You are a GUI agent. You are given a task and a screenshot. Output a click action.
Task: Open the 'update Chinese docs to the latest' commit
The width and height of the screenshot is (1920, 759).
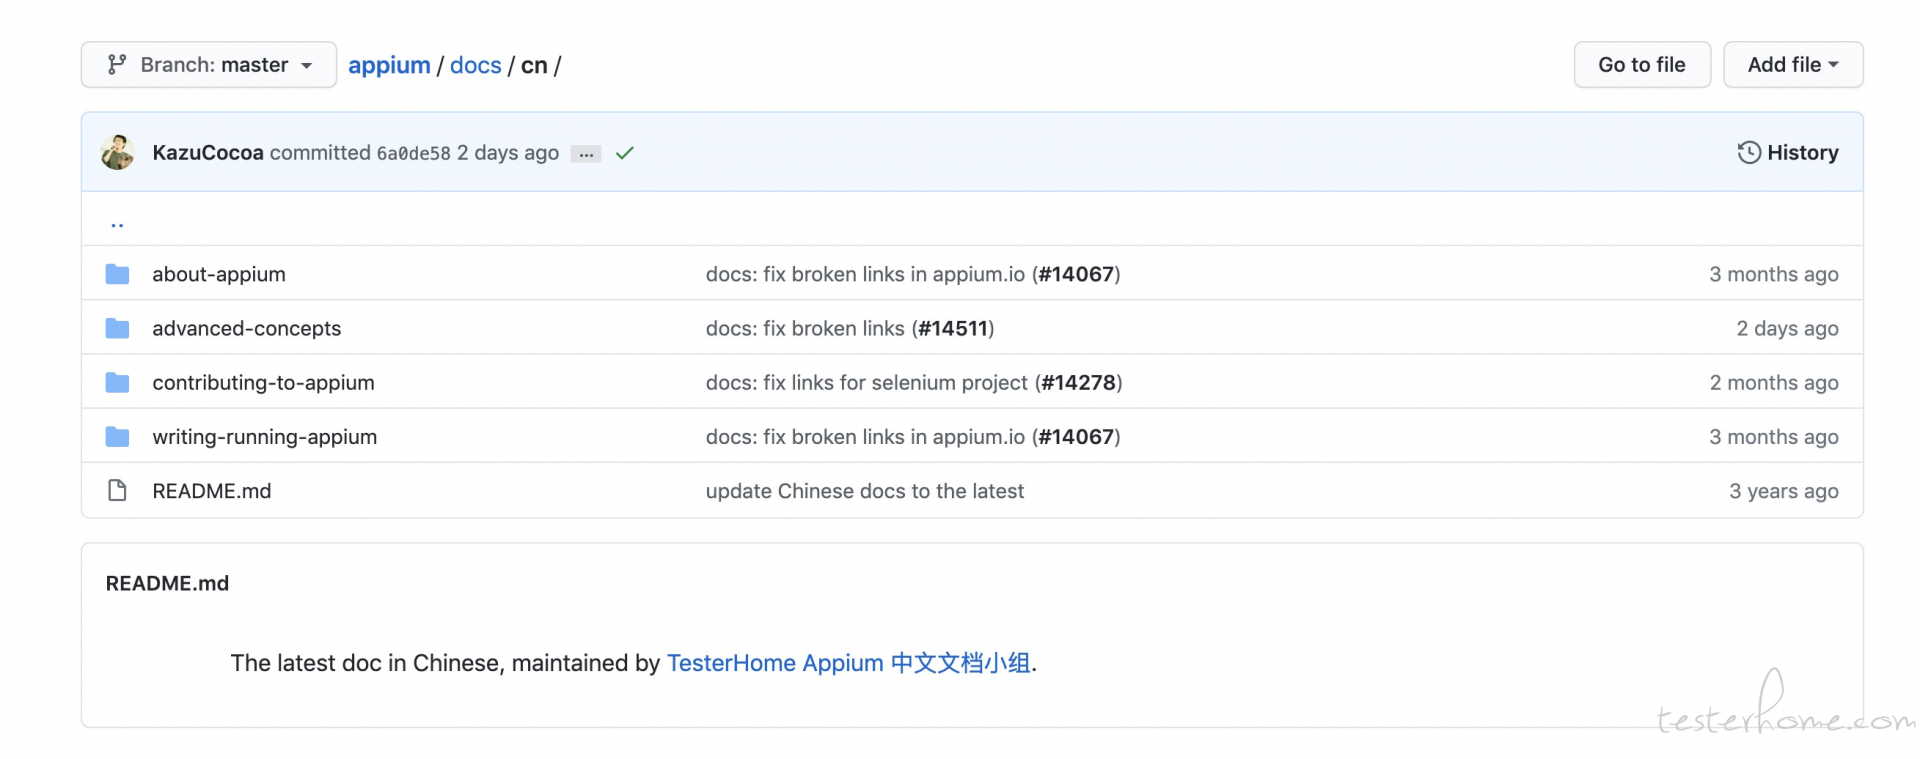click(x=865, y=491)
